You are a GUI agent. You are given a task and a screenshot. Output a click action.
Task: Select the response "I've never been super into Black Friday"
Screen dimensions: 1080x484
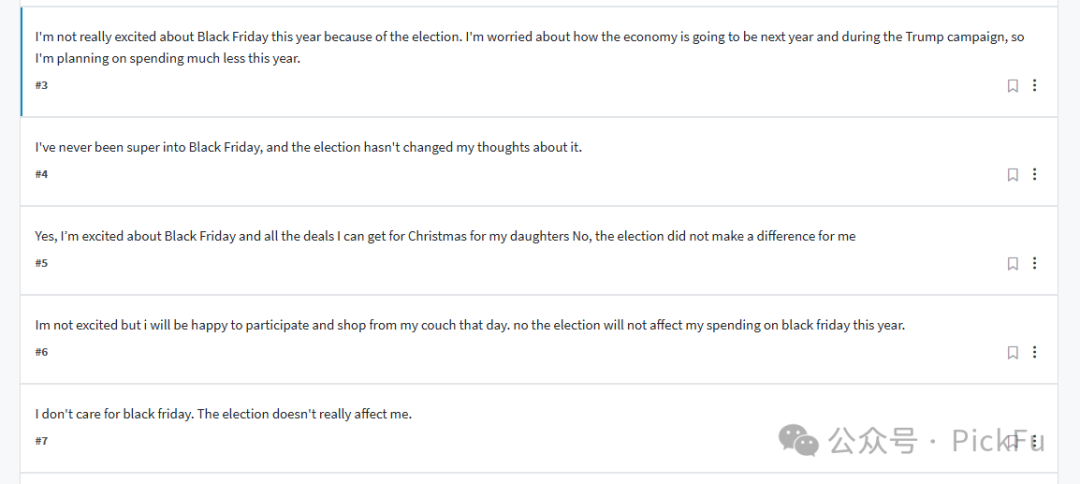coord(539,162)
